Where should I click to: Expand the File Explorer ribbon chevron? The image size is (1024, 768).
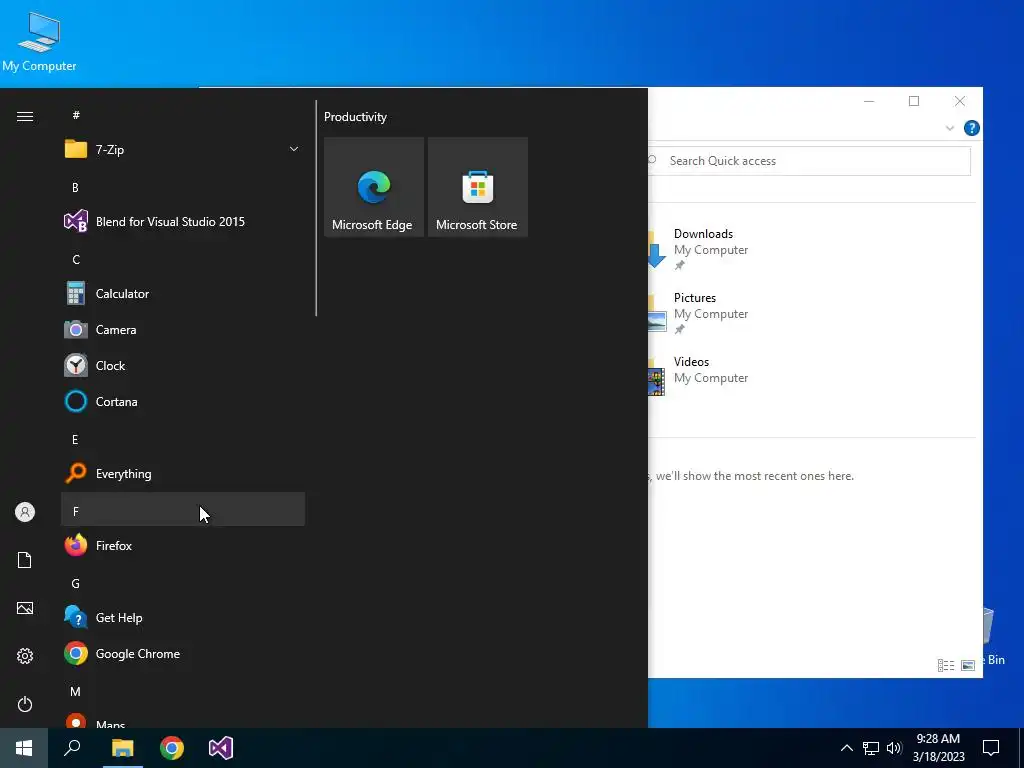[950, 128]
